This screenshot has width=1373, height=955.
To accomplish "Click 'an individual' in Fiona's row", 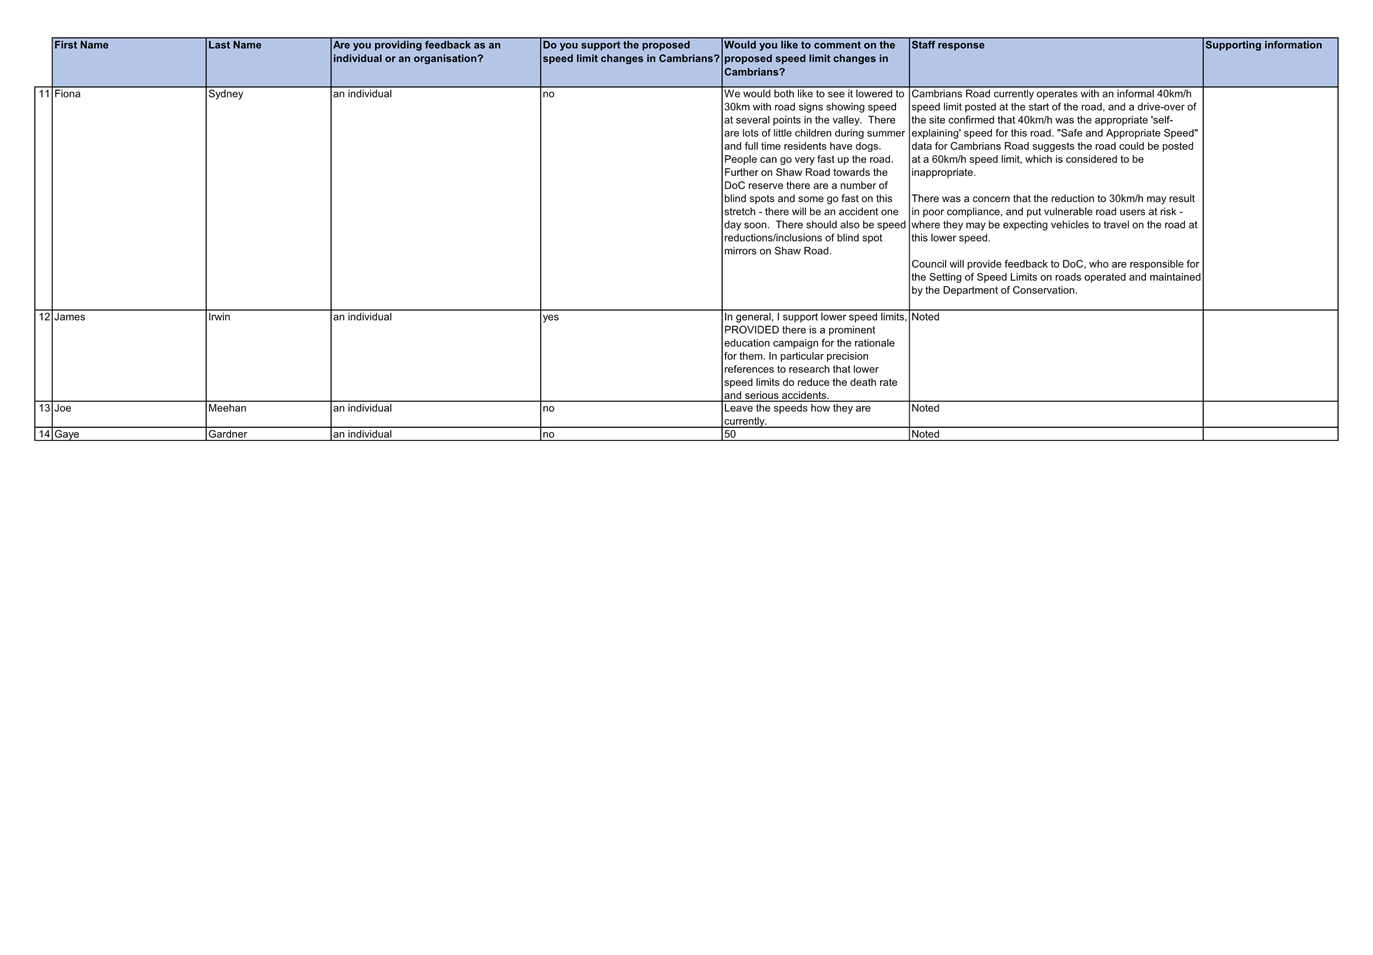I will pyautogui.click(x=362, y=94).
